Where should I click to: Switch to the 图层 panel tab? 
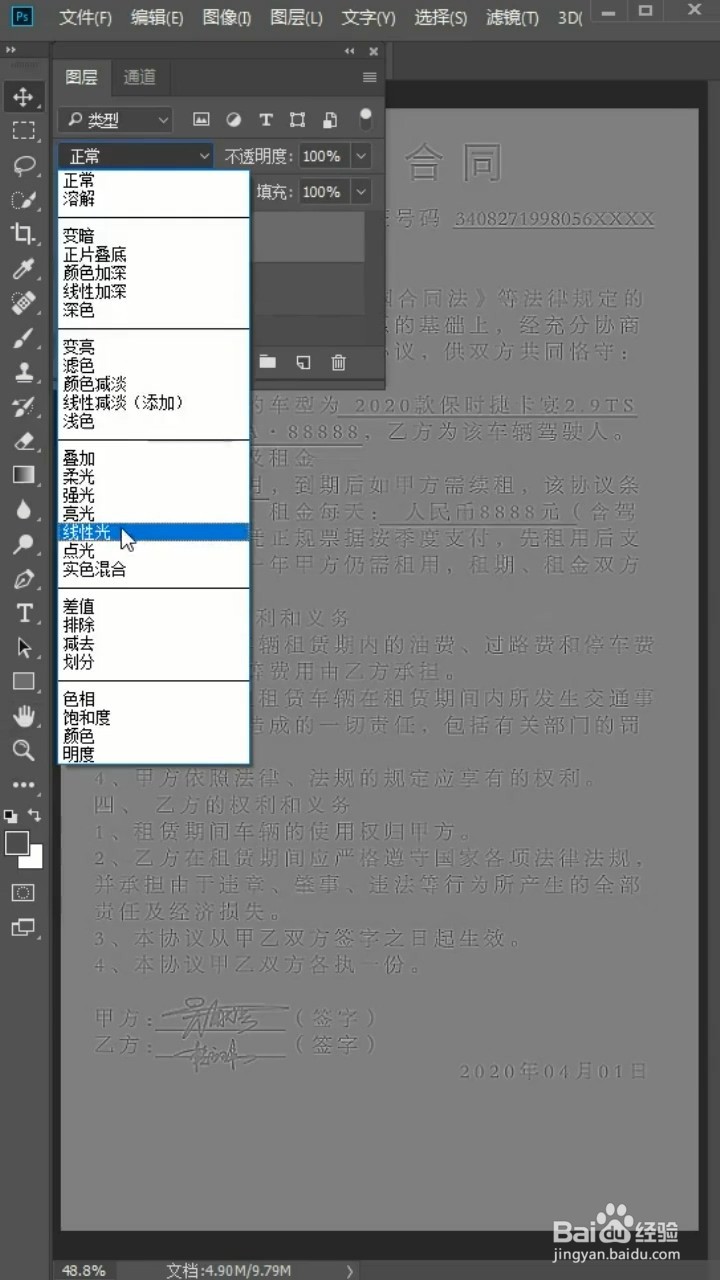click(x=81, y=77)
